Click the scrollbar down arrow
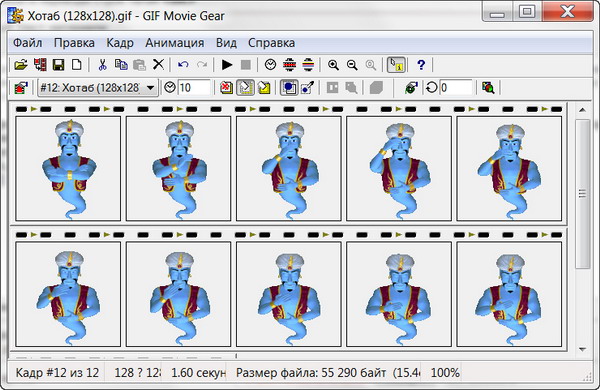The width and height of the screenshot is (600, 390). coord(582,349)
